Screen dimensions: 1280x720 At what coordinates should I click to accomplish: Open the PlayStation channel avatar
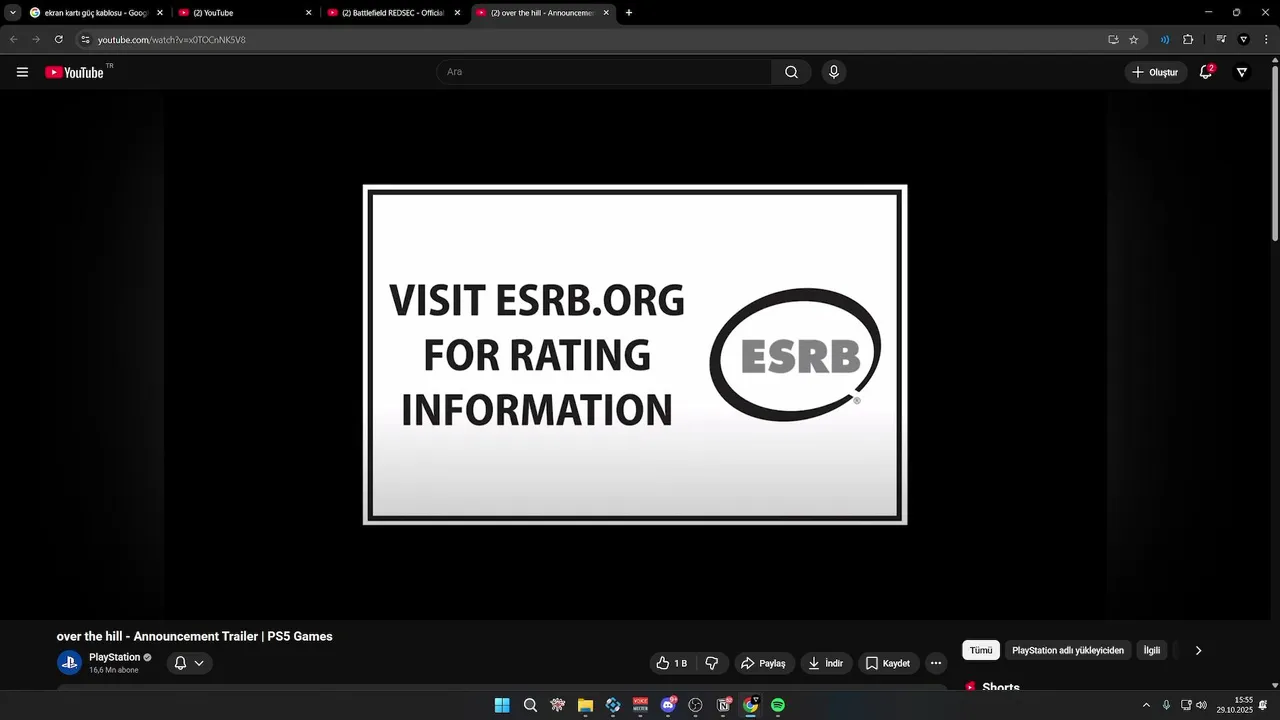coord(69,662)
